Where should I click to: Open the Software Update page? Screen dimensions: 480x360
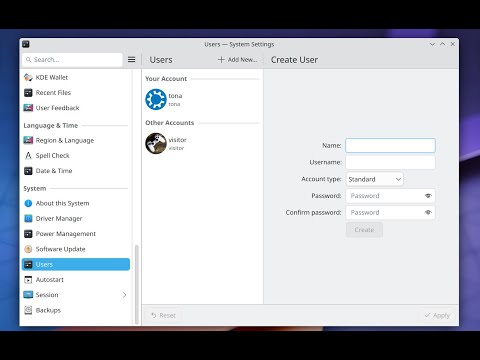coord(76,249)
